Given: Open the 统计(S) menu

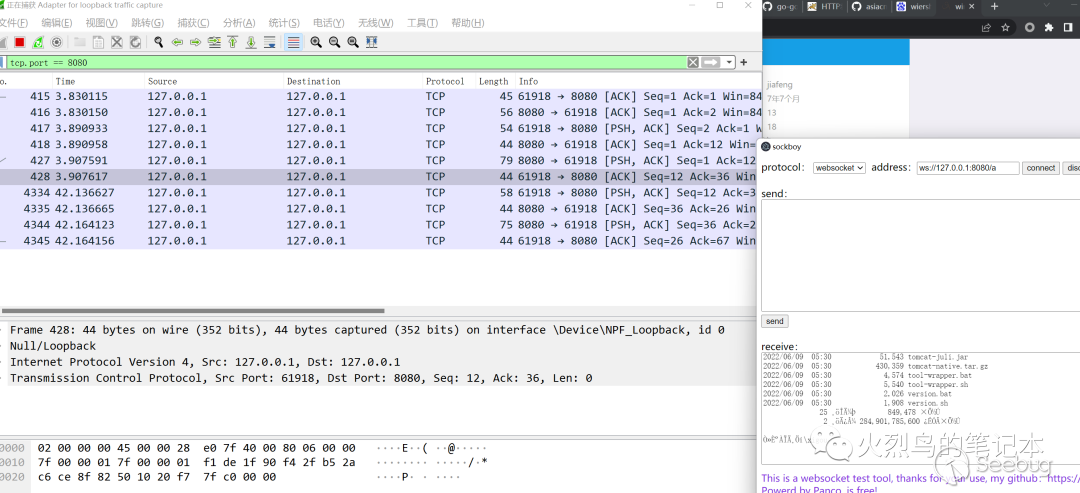Looking at the screenshot, I should [284, 23].
